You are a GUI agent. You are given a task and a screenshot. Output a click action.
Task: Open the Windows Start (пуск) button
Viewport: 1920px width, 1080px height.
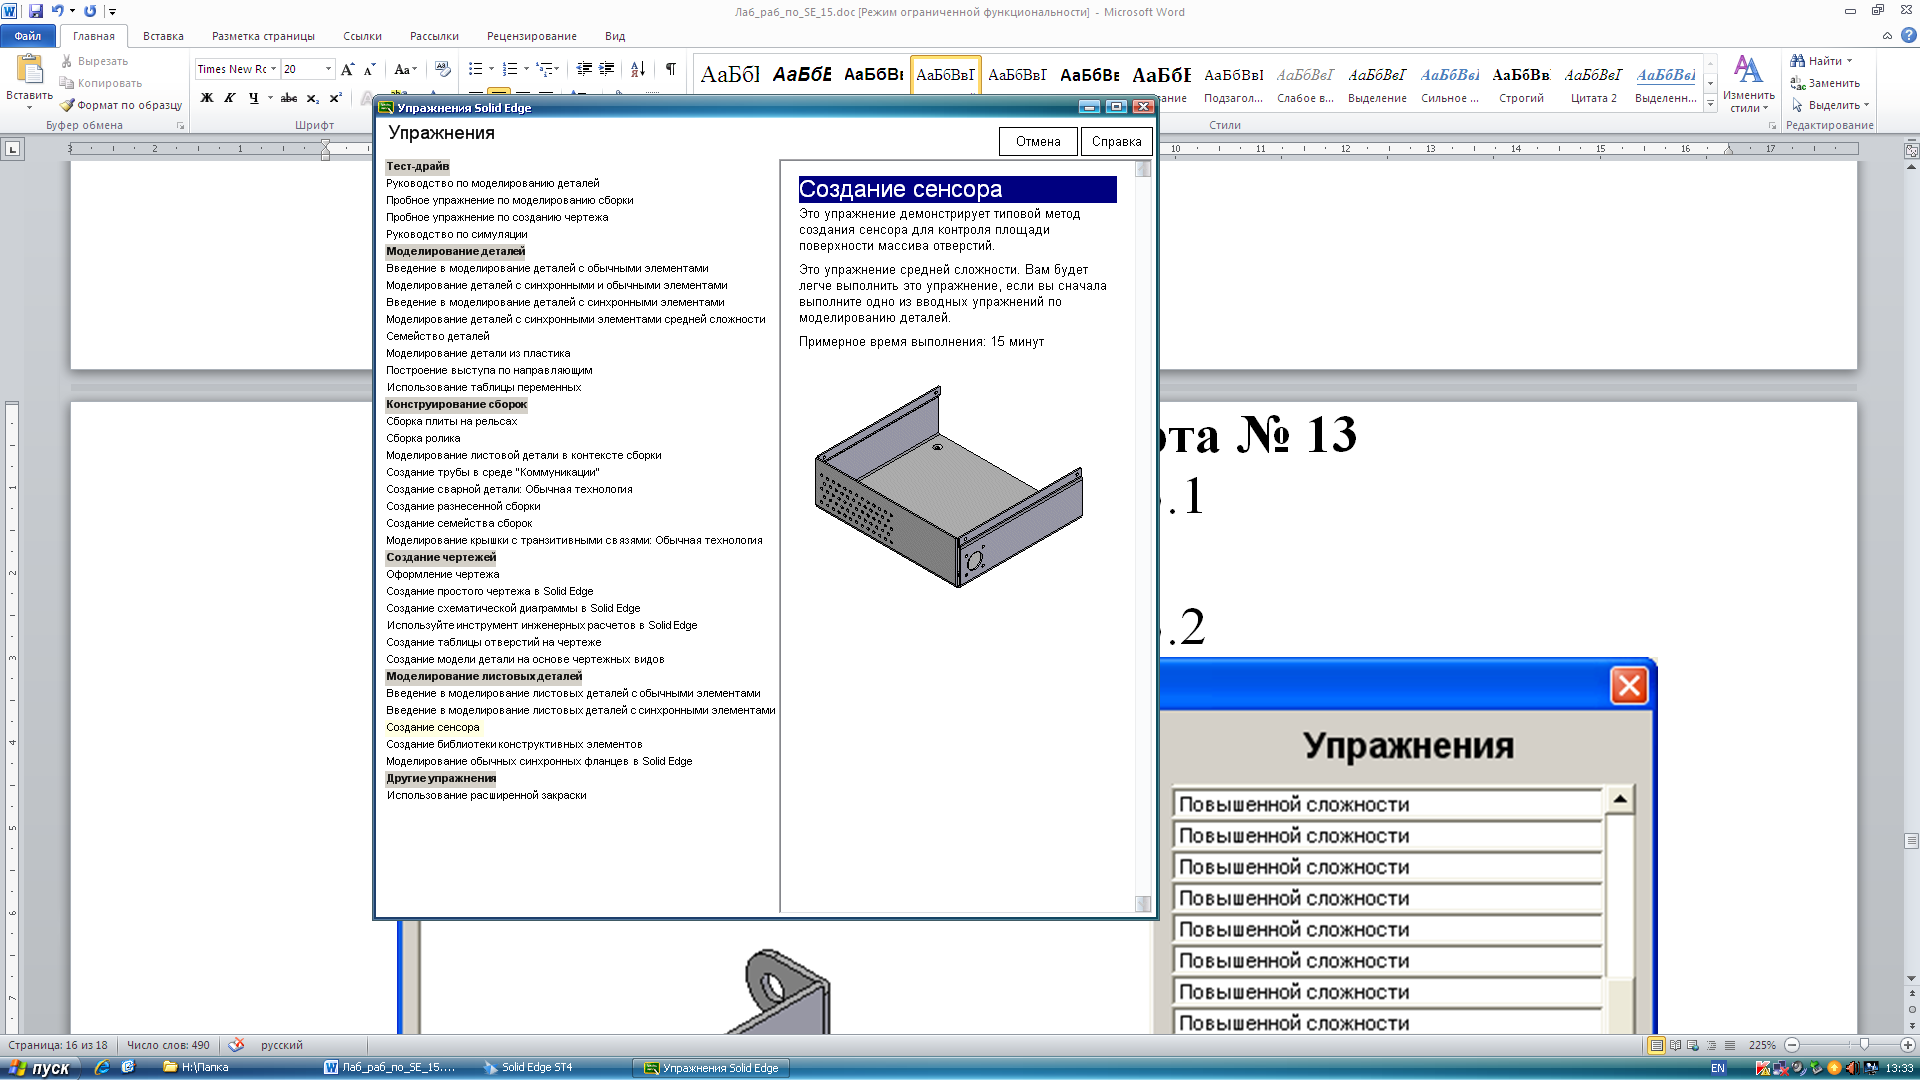pyautogui.click(x=39, y=1068)
